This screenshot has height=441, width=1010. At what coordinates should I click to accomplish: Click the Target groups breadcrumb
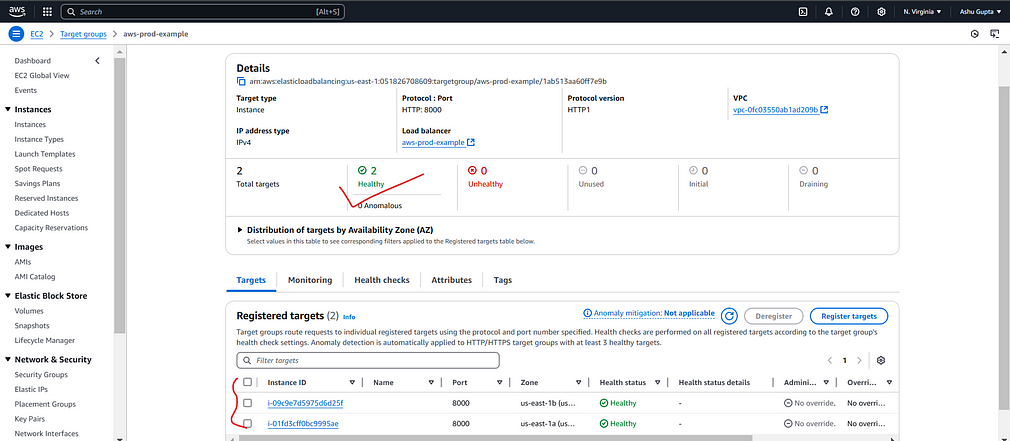83,33
